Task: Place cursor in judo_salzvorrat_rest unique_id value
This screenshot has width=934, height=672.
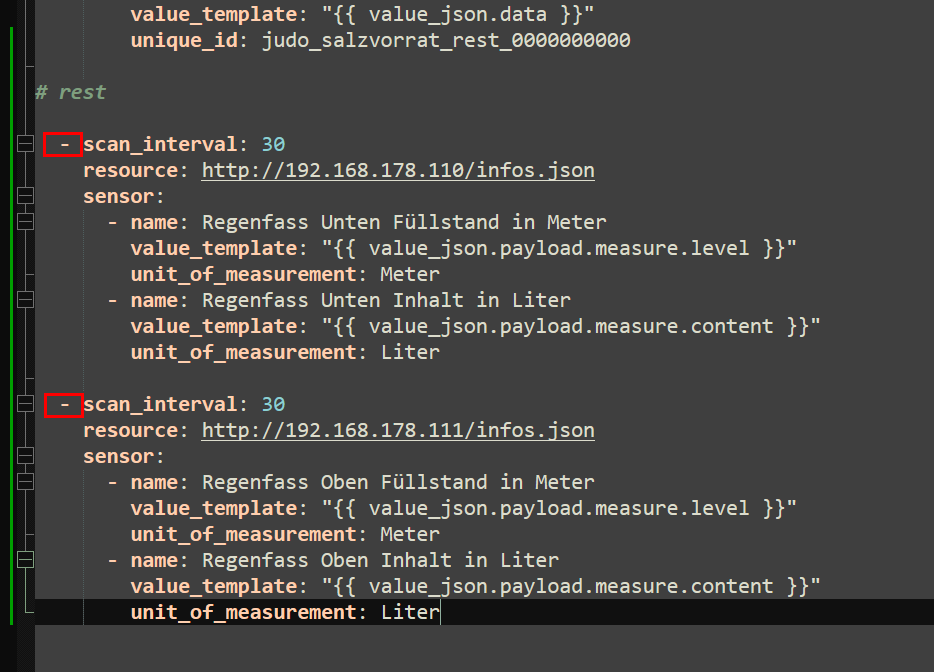Action: [x=446, y=40]
